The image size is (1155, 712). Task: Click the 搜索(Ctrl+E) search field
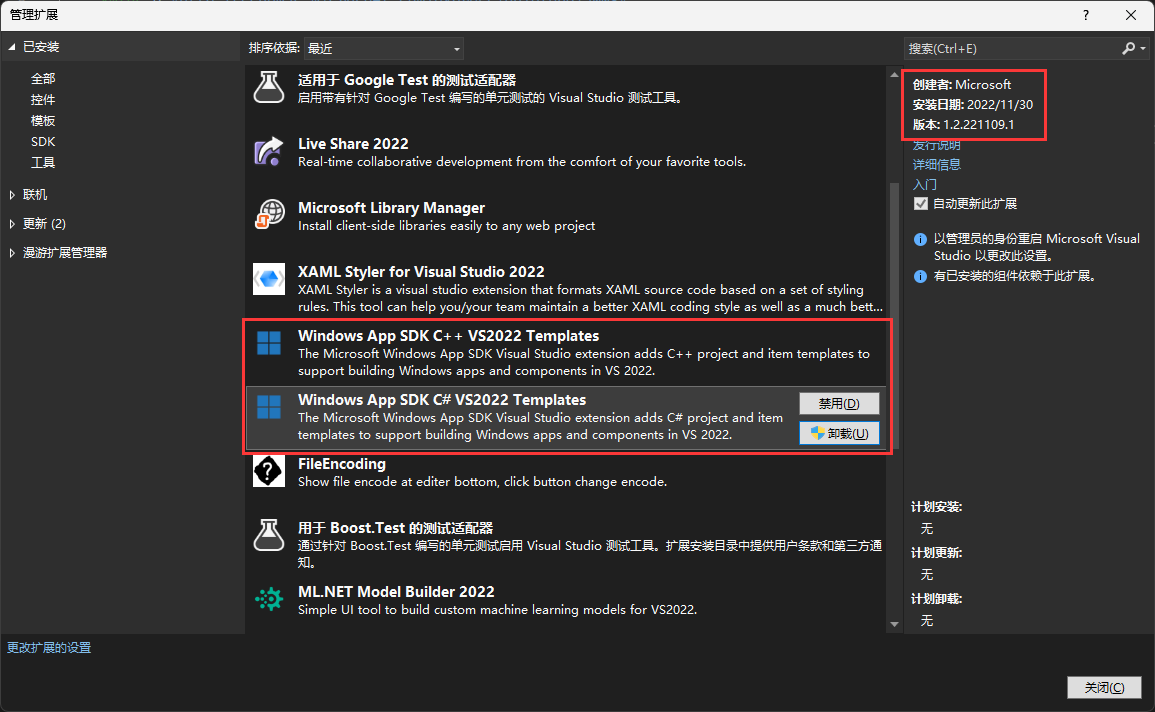(1011, 49)
